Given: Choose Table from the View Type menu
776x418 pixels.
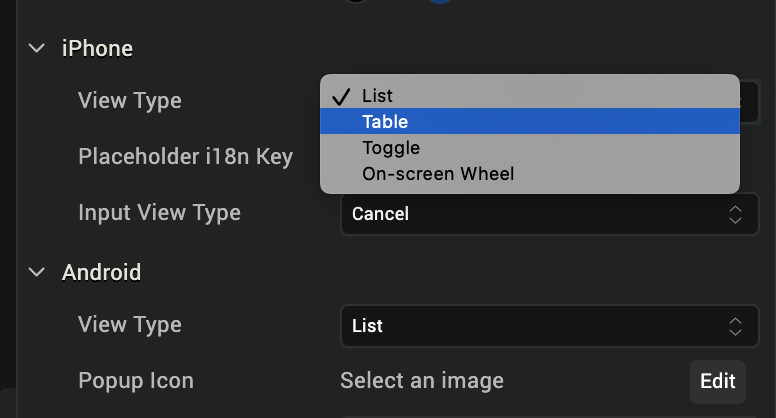Looking at the screenshot, I should pos(385,122).
